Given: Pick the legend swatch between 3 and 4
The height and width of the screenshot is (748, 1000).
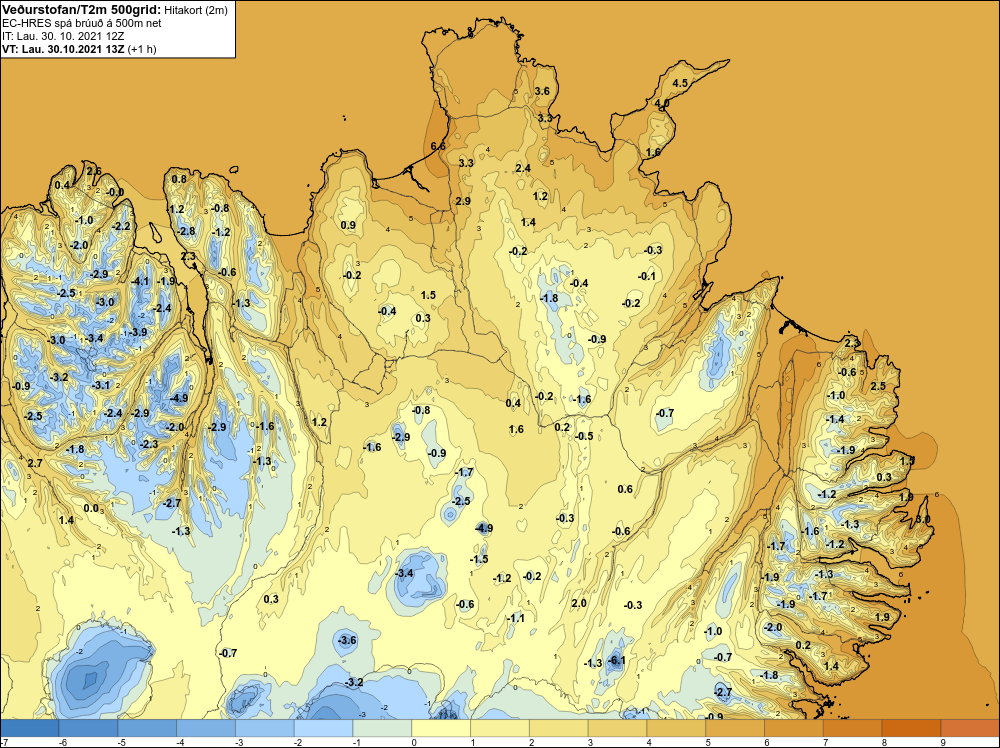Looking at the screenshot, I should click(x=617, y=728).
